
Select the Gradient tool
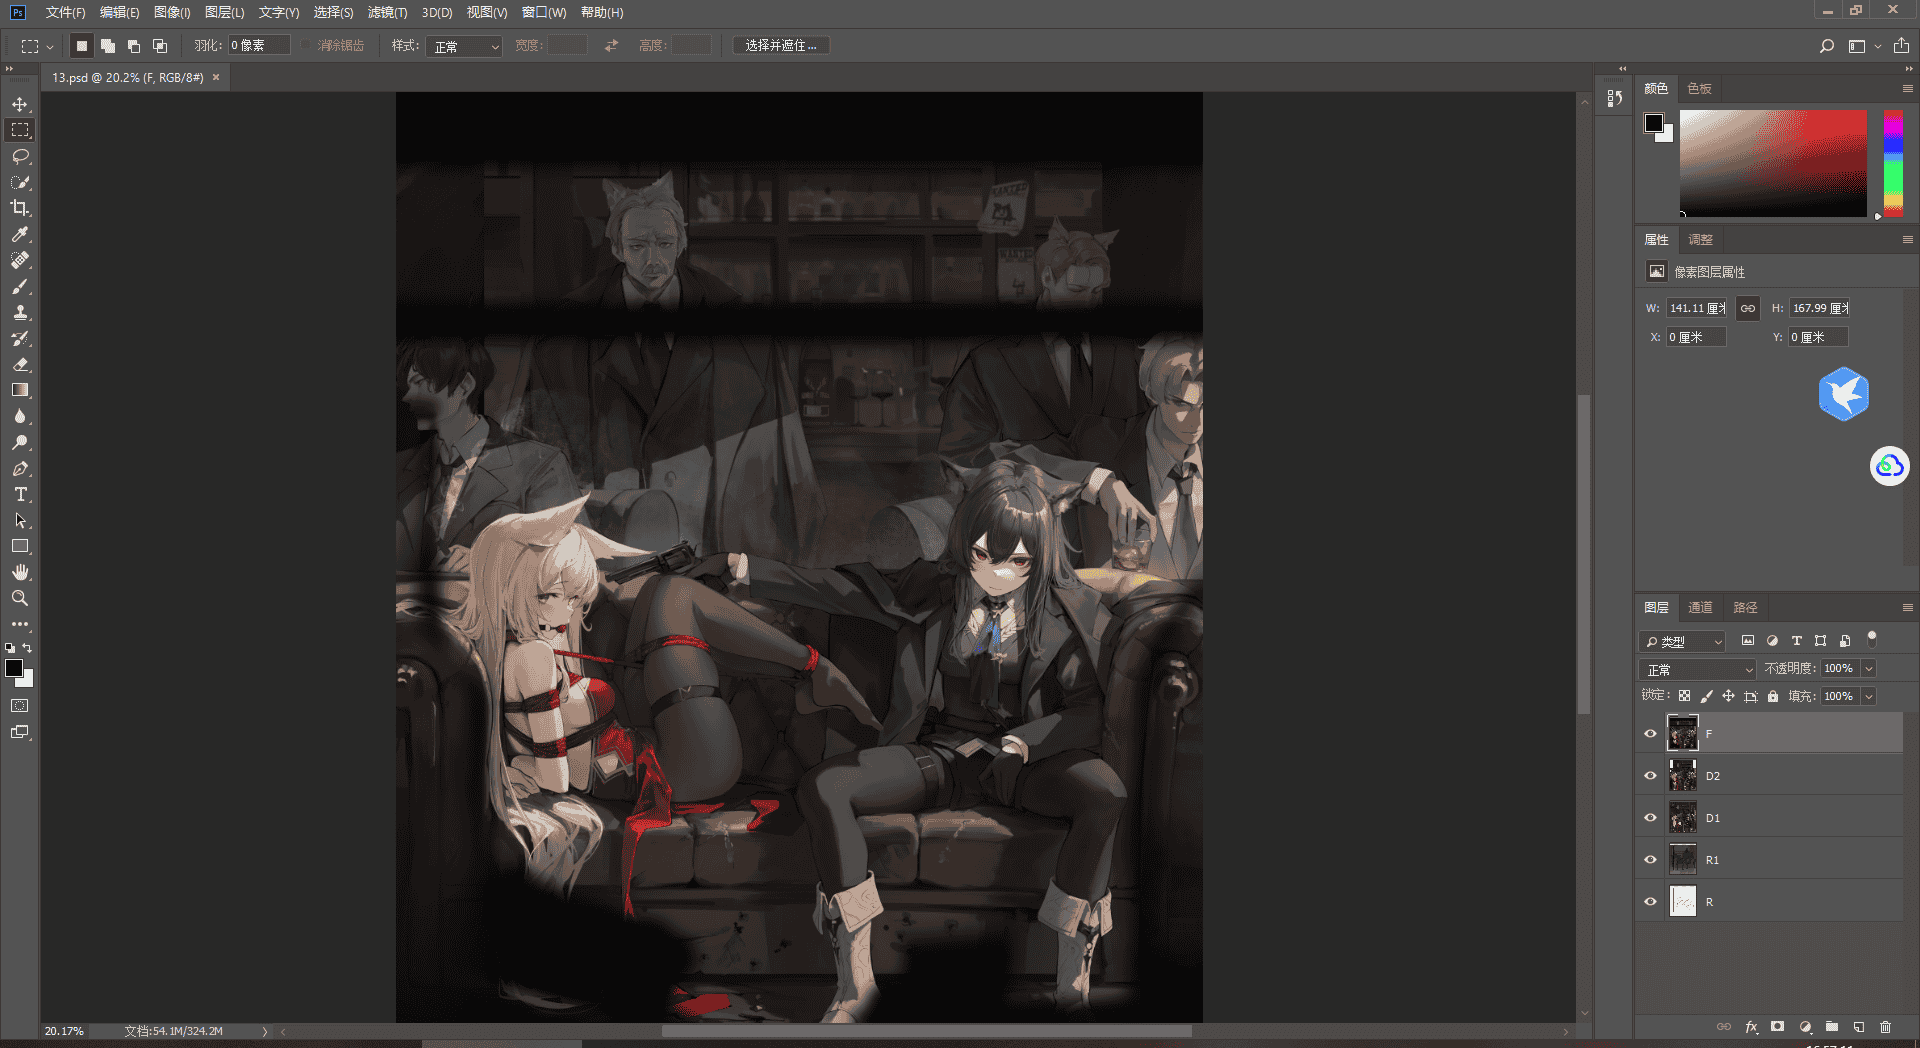pos(20,390)
